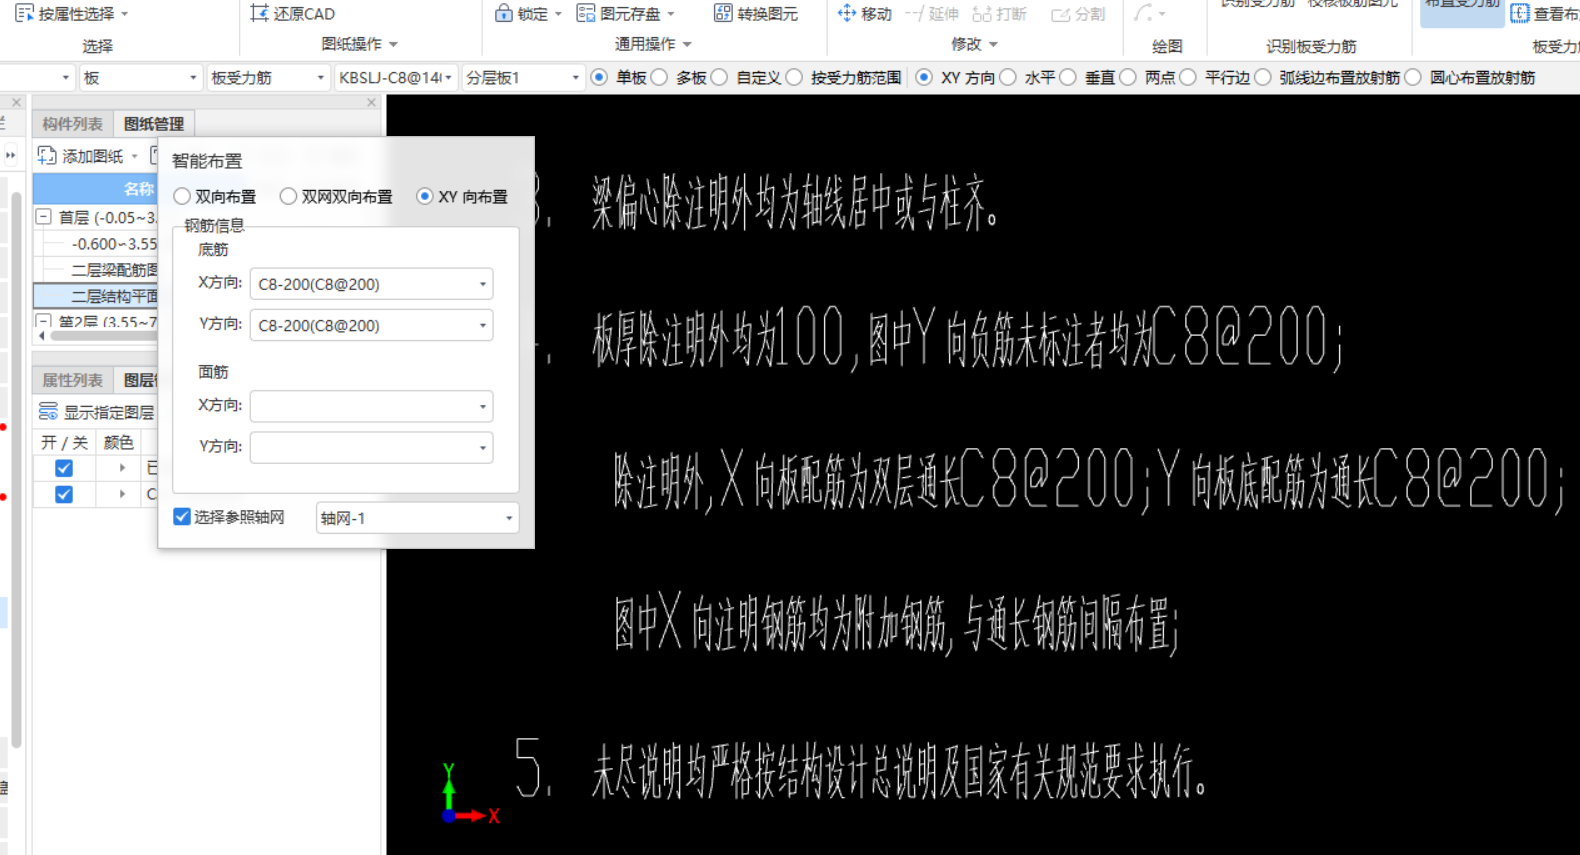Expand the 通用操作 group menu

[687, 45]
